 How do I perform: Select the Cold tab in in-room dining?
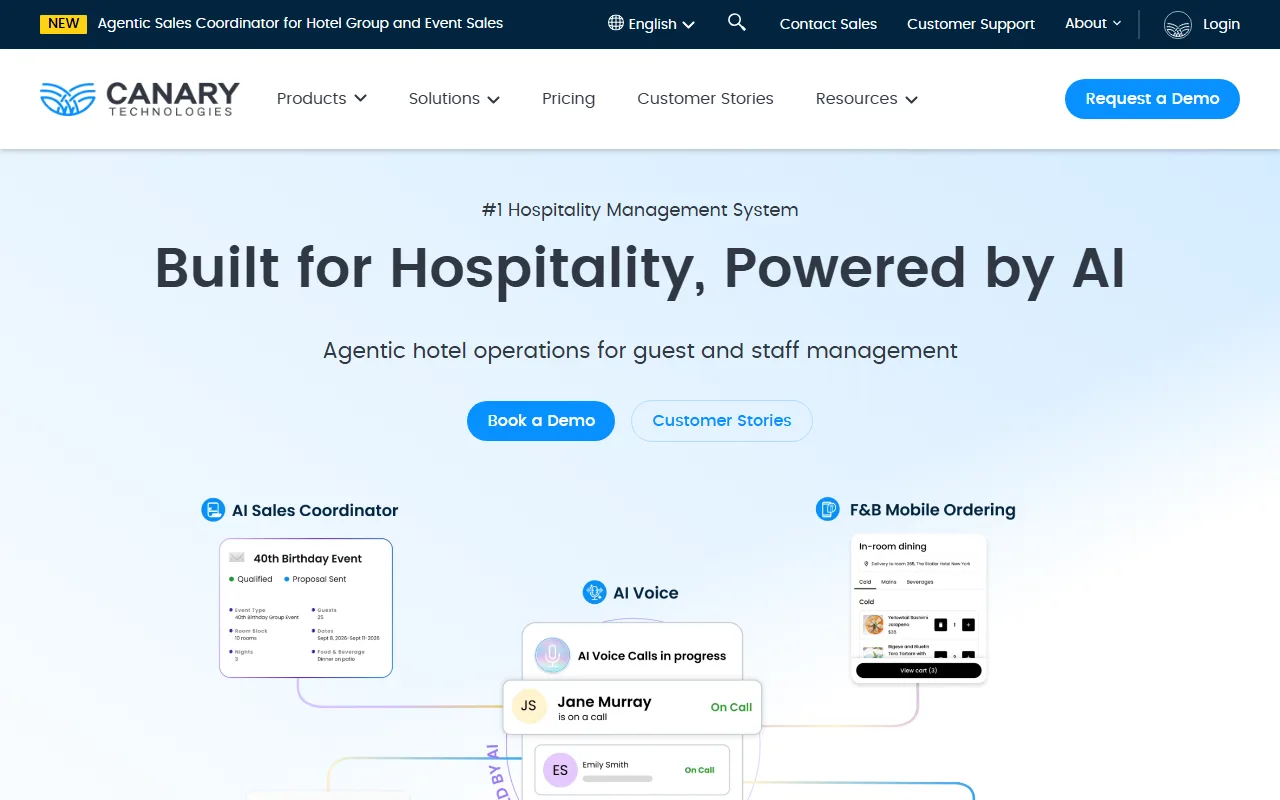865,582
